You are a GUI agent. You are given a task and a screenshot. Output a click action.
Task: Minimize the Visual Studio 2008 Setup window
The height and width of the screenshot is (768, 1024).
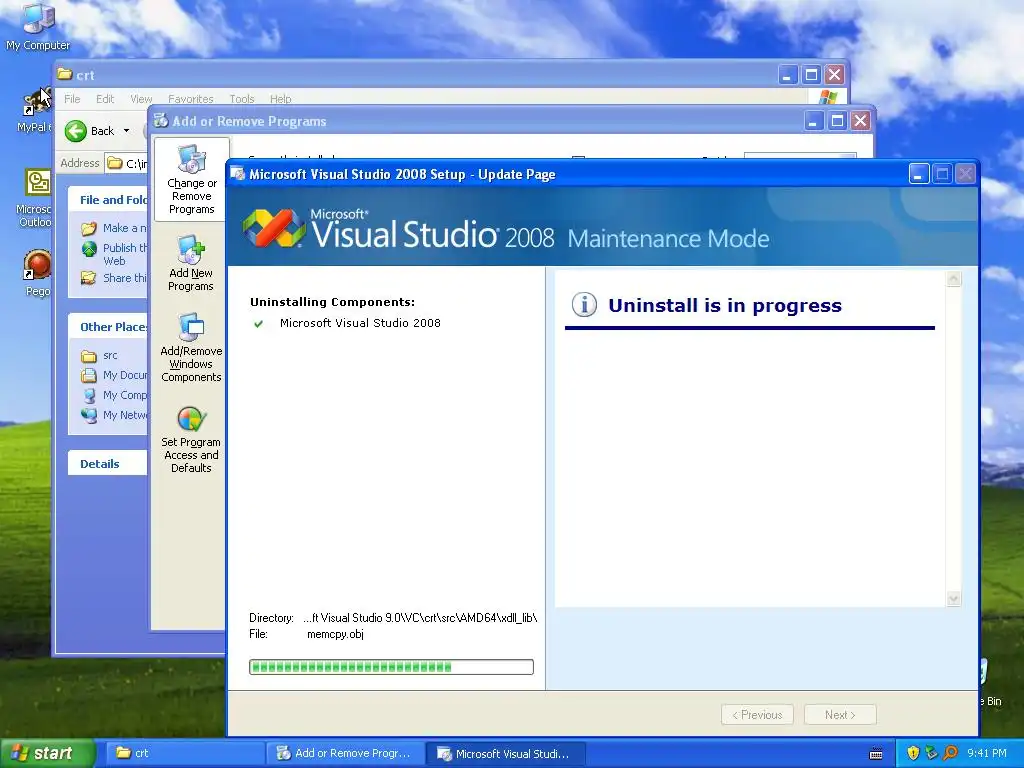click(x=919, y=174)
